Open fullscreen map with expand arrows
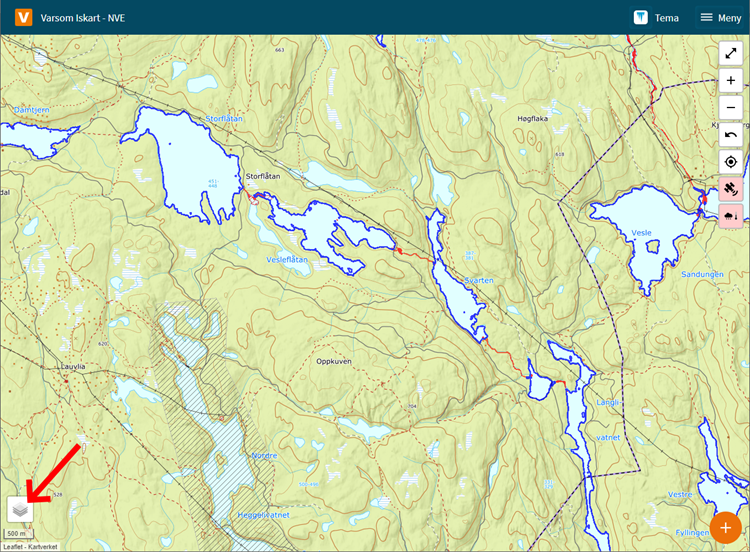This screenshot has width=750, height=552. (x=731, y=53)
